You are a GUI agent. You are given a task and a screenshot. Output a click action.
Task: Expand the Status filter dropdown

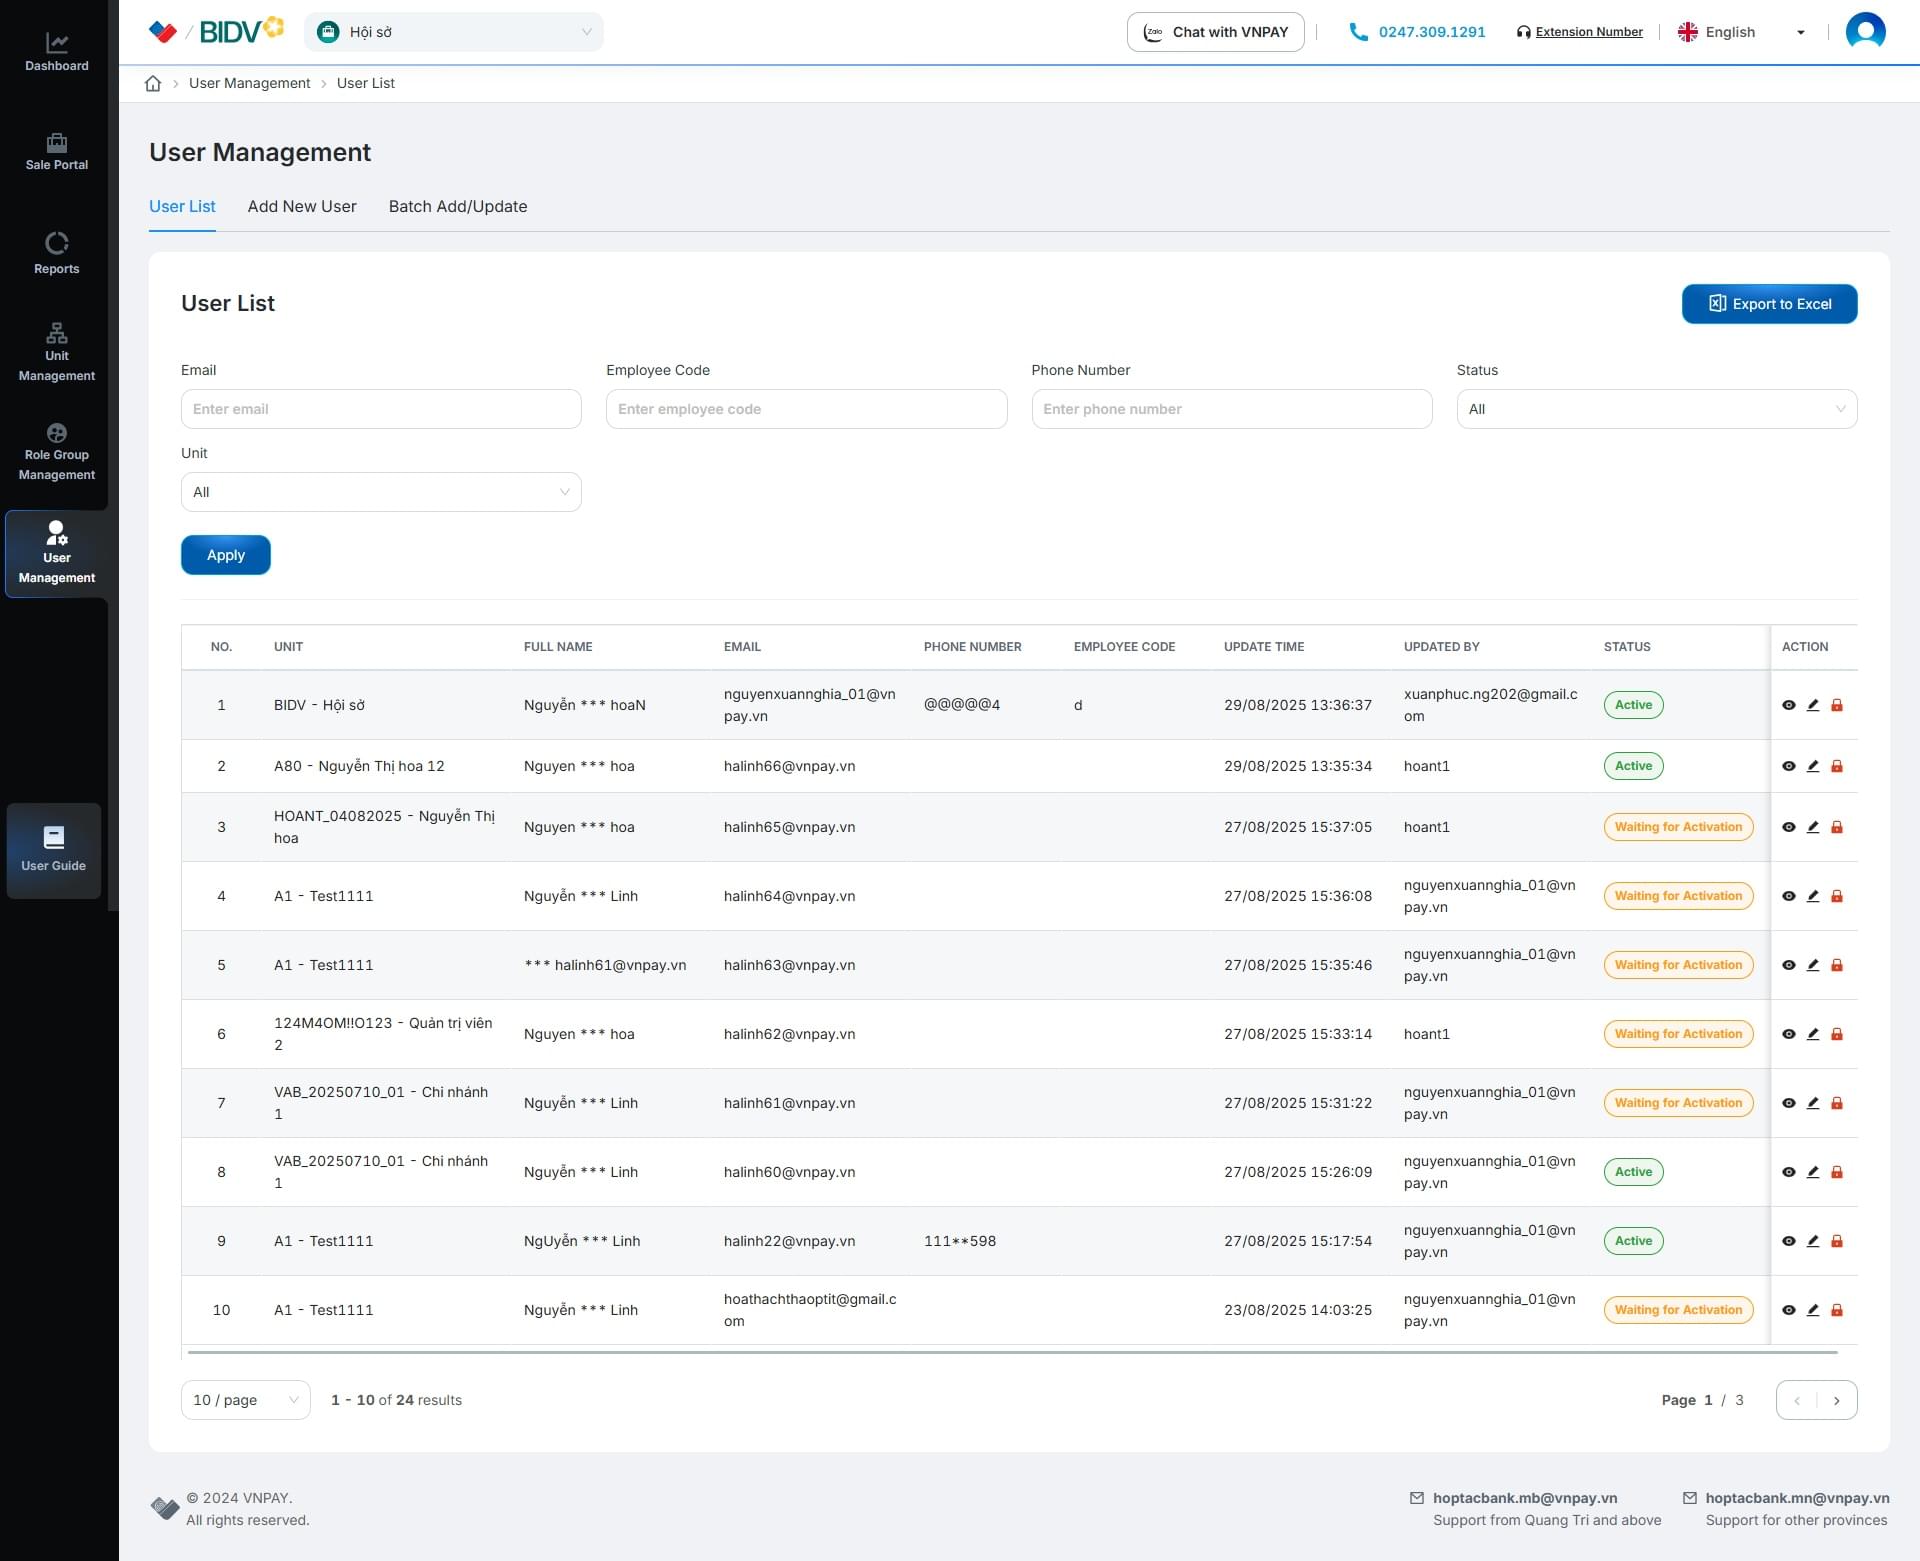click(x=1656, y=409)
